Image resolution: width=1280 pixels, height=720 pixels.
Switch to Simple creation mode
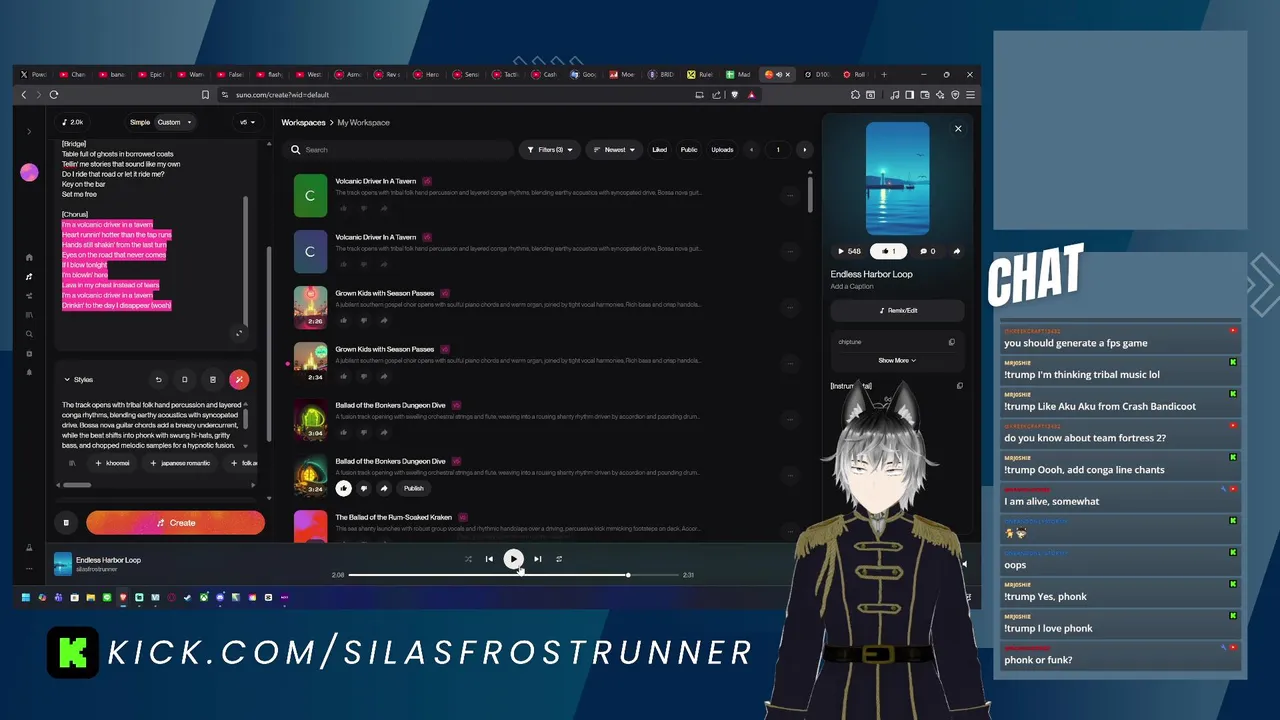(140, 122)
